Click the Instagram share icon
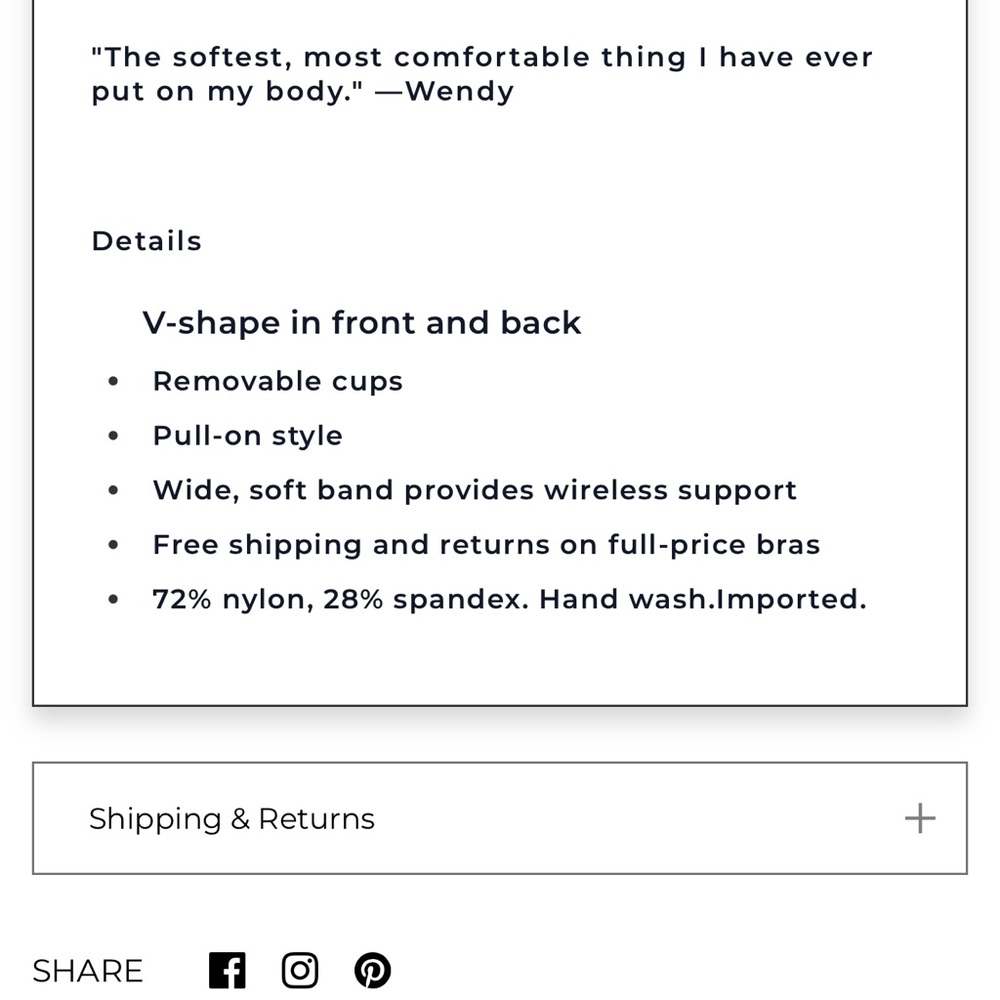 (300, 970)
